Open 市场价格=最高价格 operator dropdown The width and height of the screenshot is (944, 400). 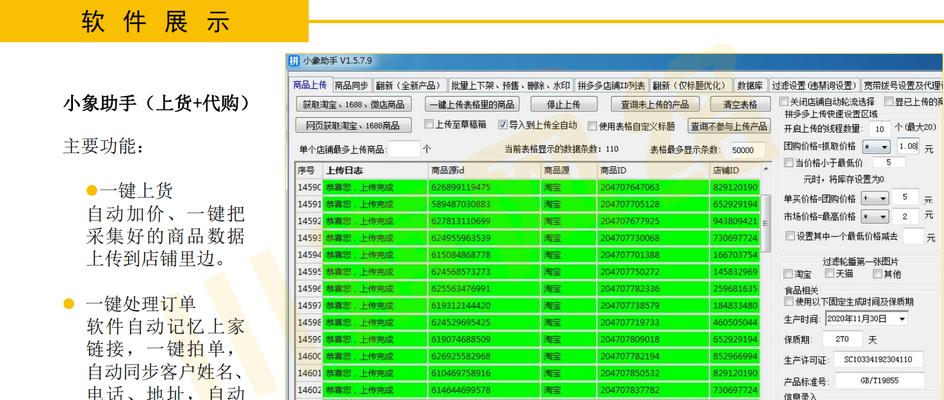point(875,216)
